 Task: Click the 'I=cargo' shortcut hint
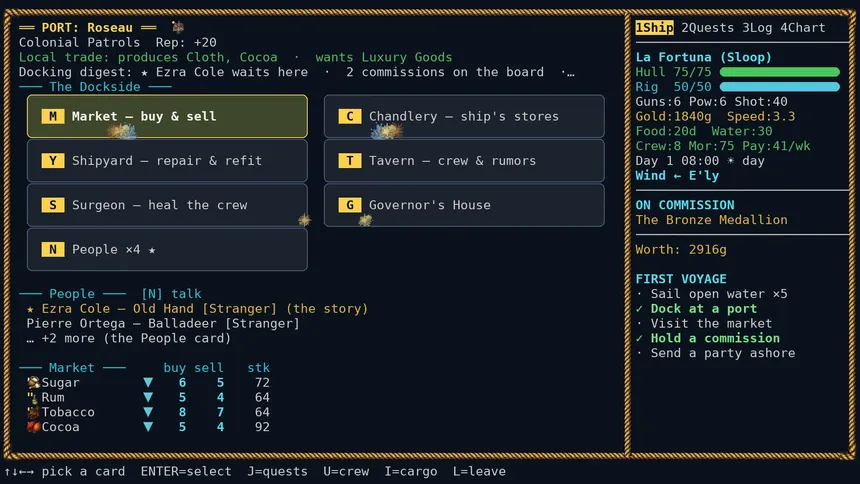pyautogui.click(x=411, y=471)
